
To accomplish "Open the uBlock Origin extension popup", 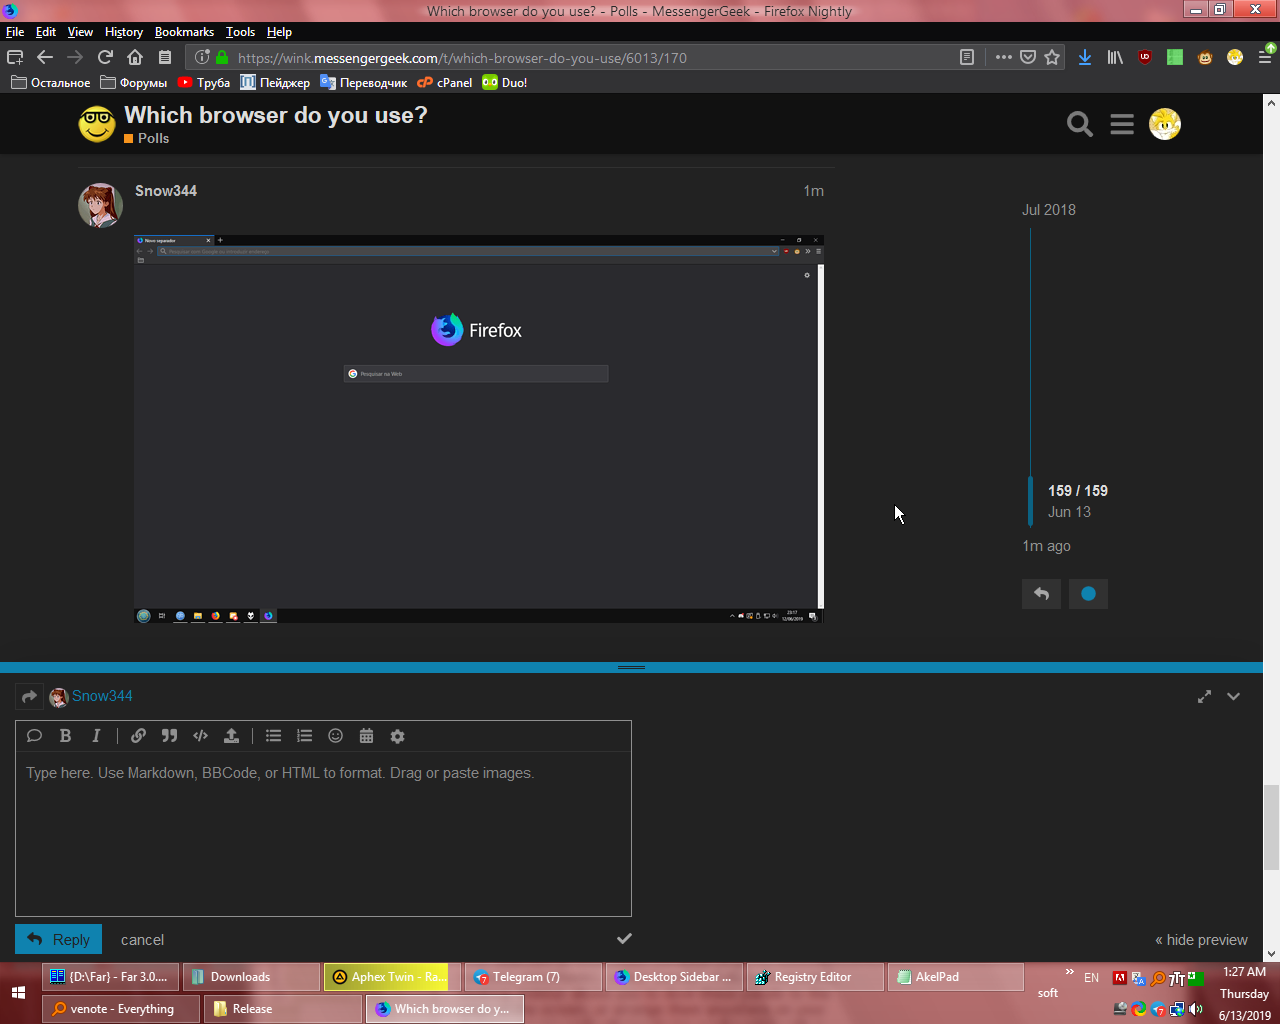I will pyautogui.click(x=1145, y=58).
